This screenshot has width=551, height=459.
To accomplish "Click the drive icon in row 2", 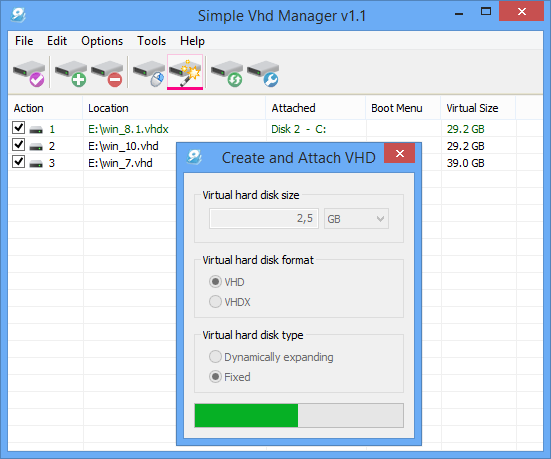I will [x=36, y=147].
